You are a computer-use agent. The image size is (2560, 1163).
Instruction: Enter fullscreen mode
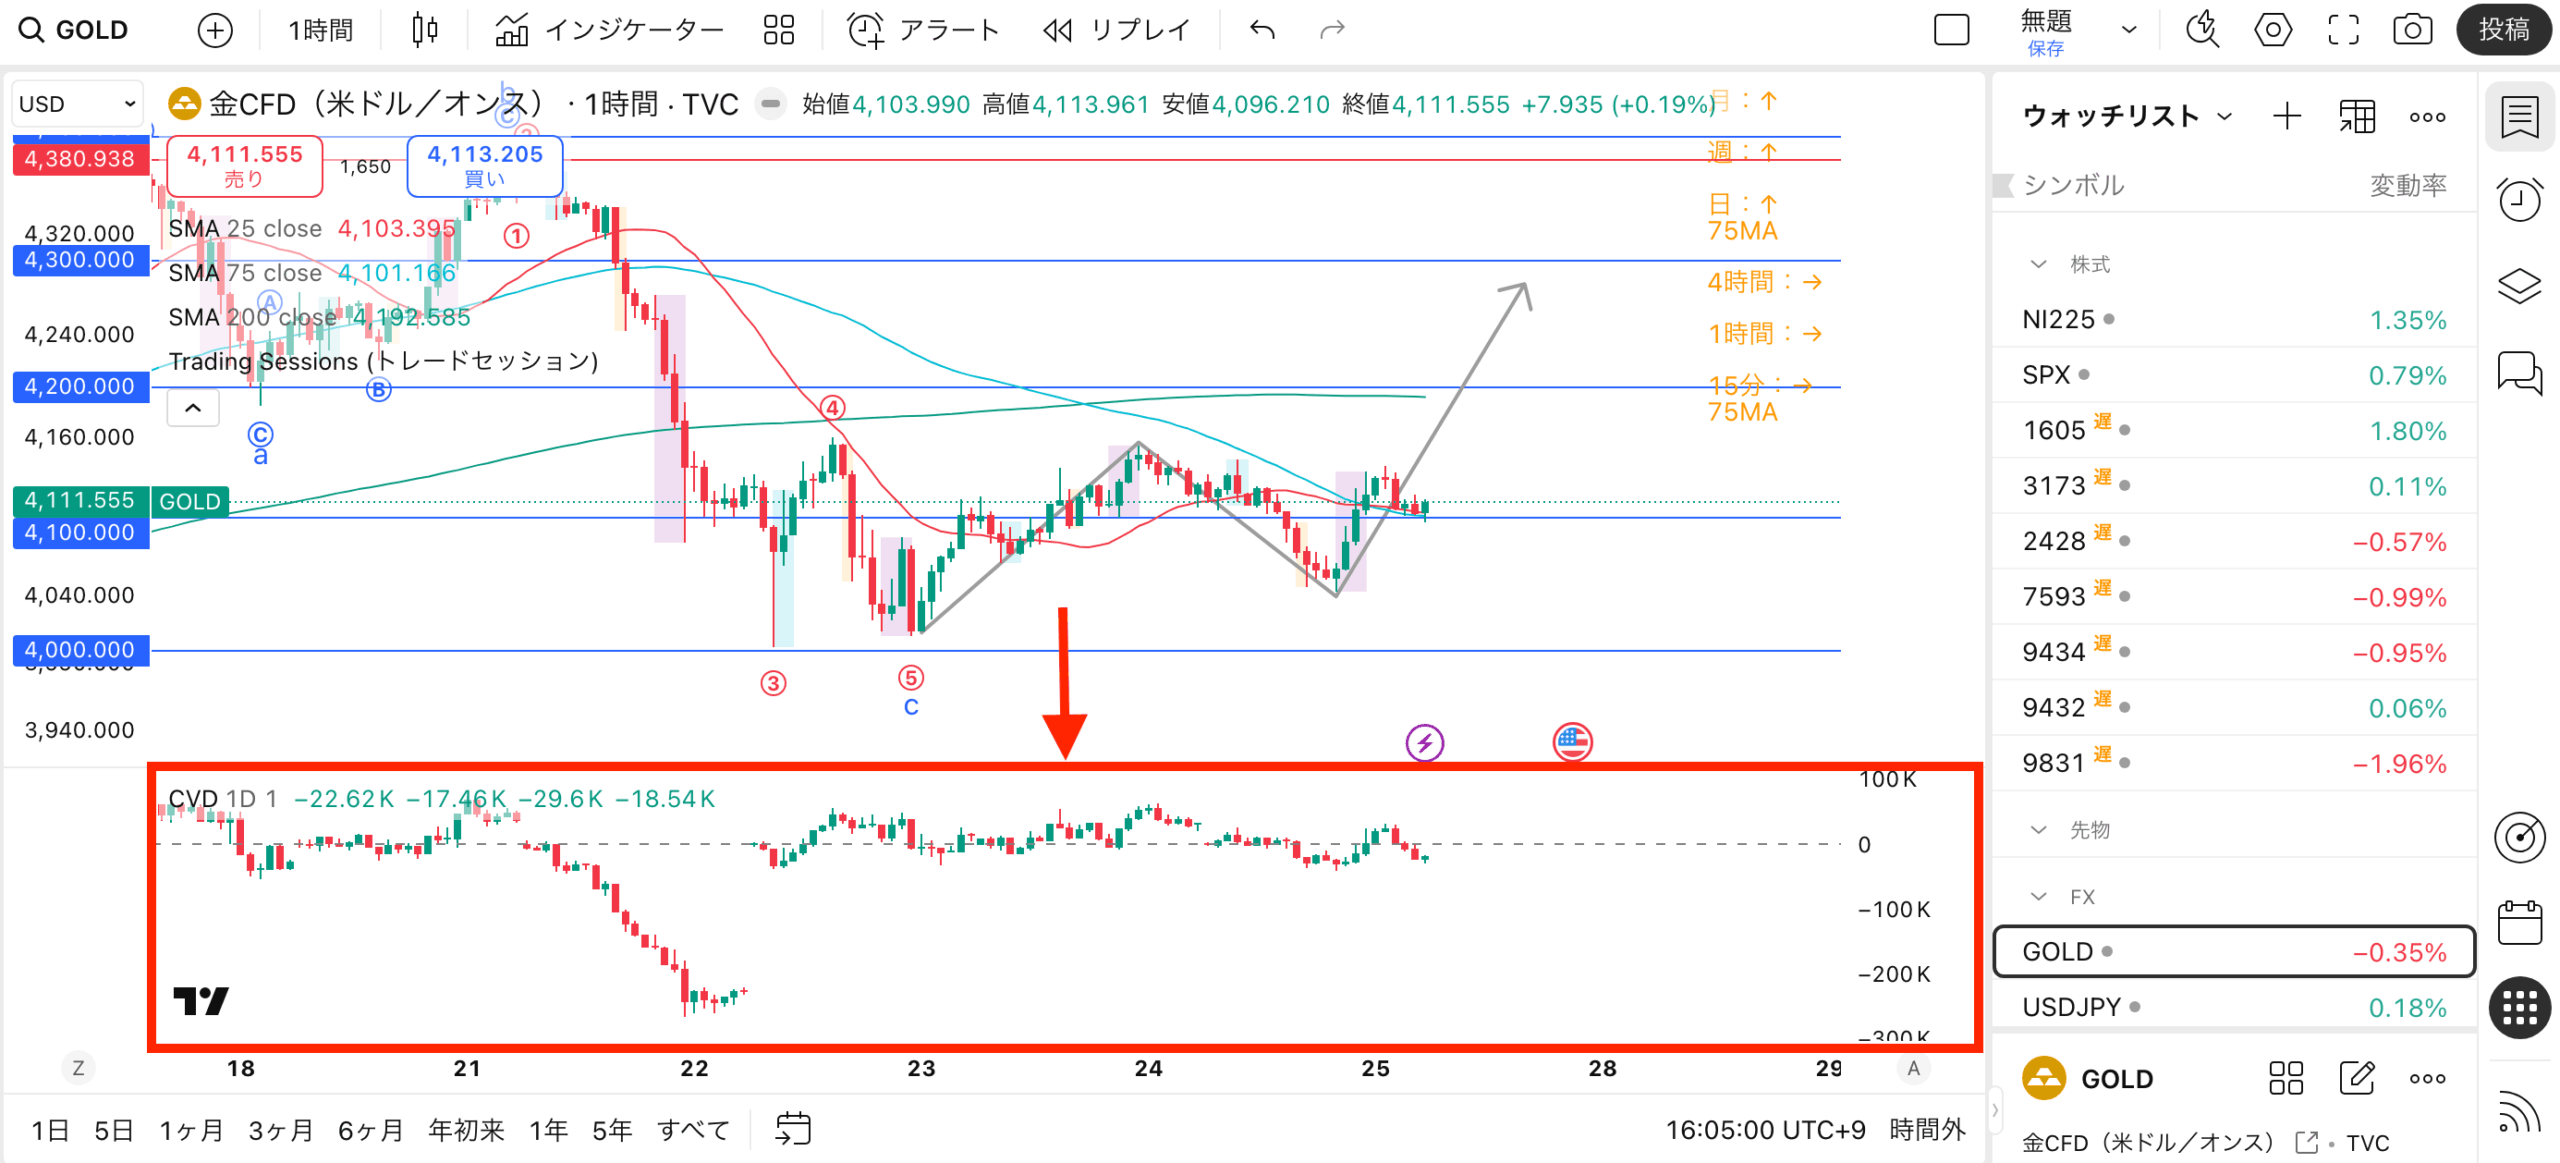click(2343, 30)
